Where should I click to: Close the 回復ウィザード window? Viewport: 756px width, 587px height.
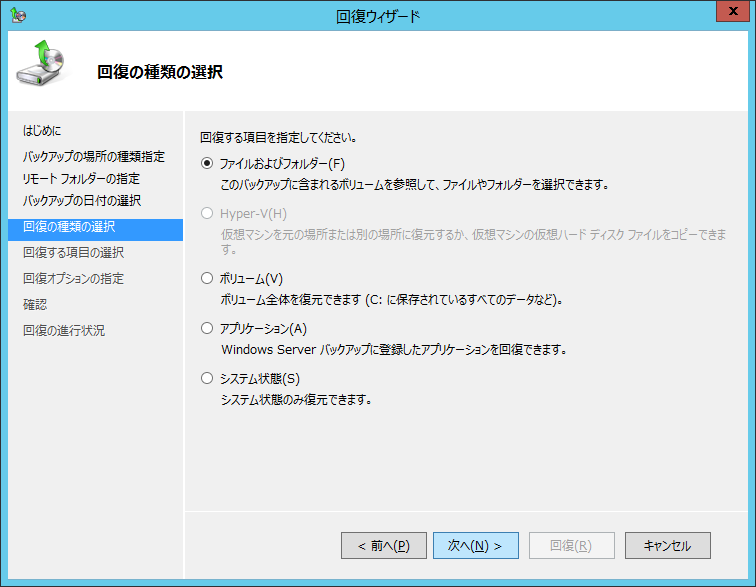click(x=731, y=13)
